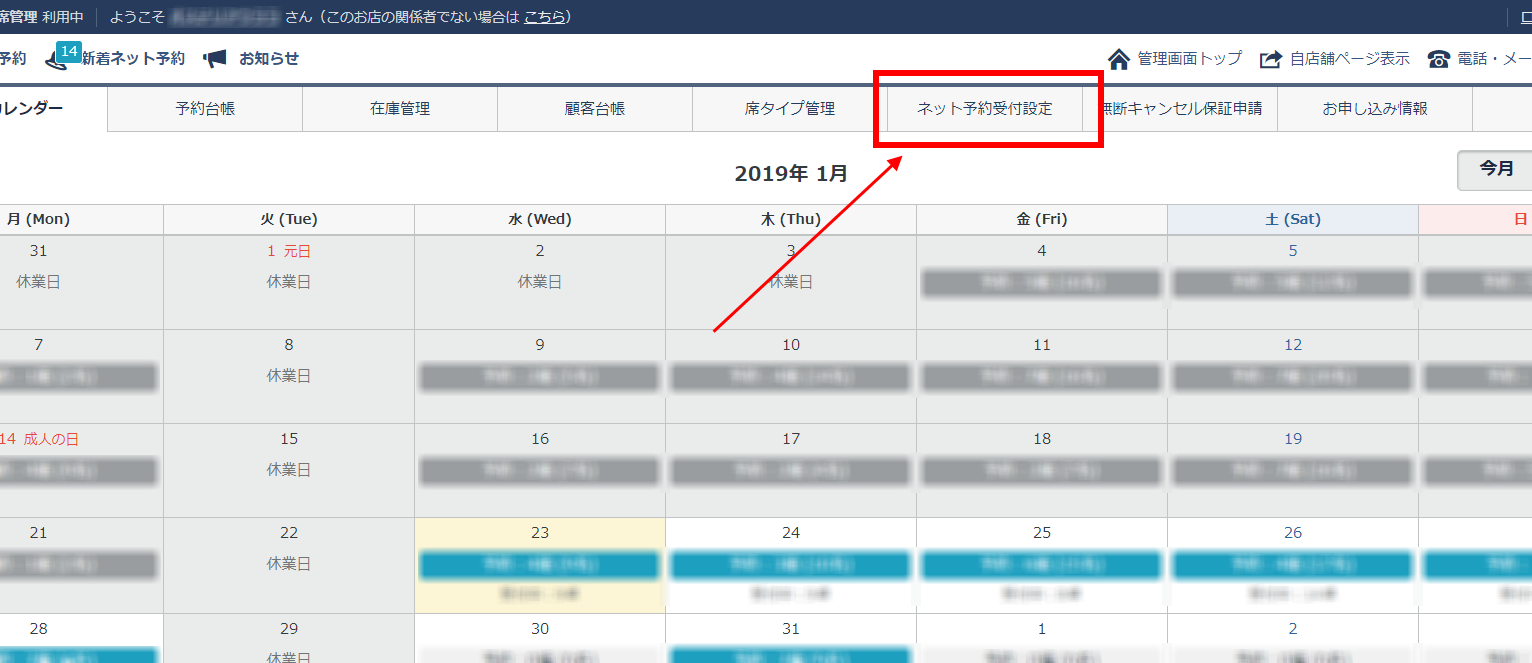The height and width of the screenshot is (663, 1532).
Task: Open the reservation bar on Saturday the 19th
Action: tap(1293, 471)
